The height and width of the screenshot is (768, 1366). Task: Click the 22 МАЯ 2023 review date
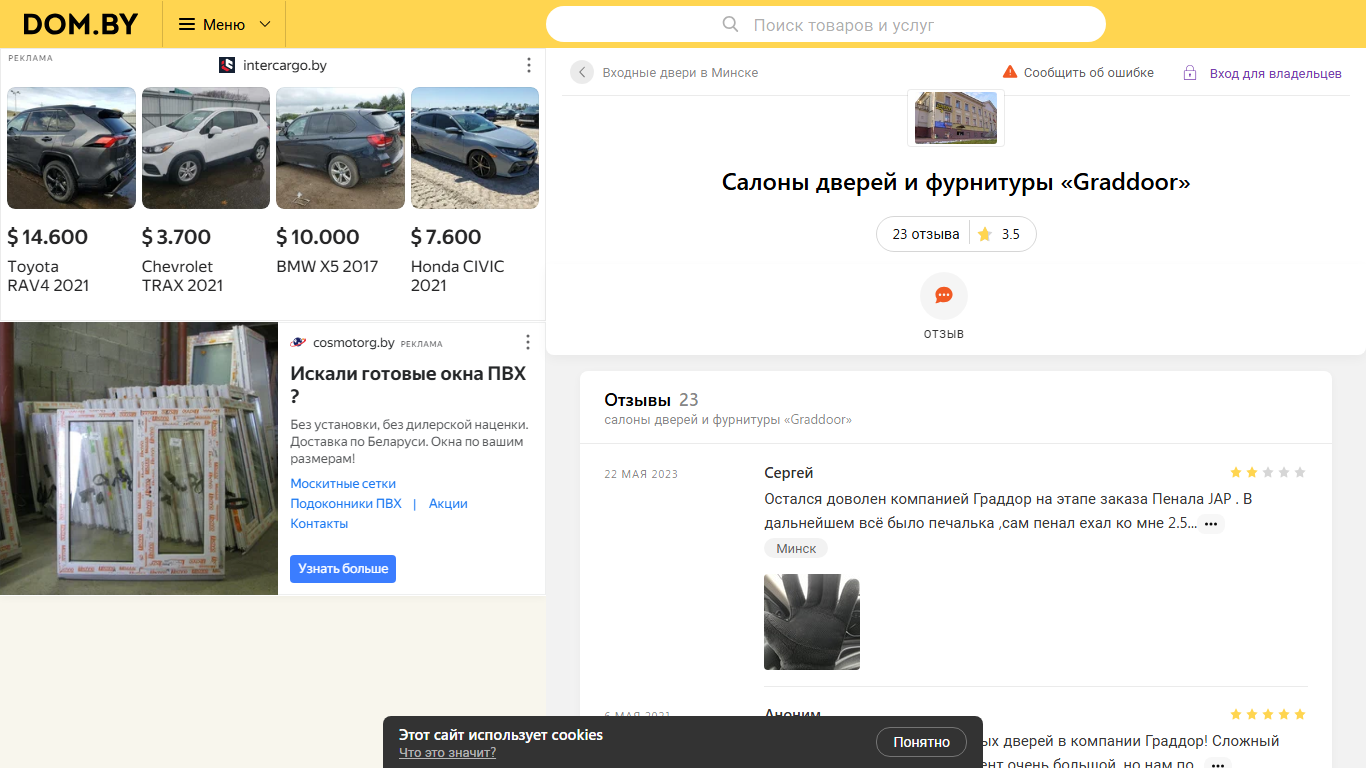[641, 474]
